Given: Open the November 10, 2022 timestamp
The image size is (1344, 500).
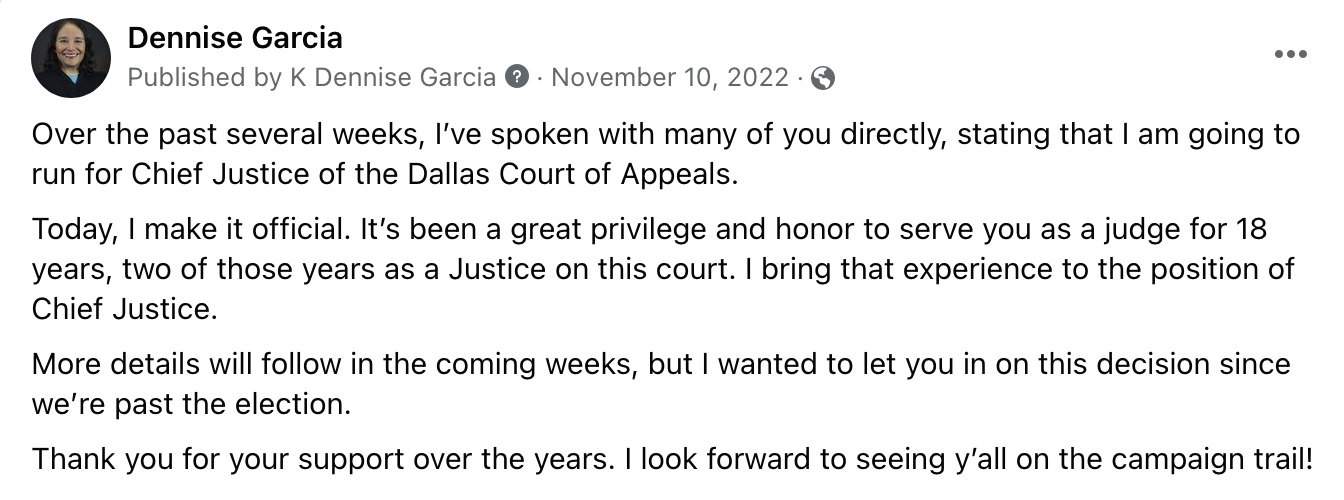Looking at the screenshot, I should [670, 77].
